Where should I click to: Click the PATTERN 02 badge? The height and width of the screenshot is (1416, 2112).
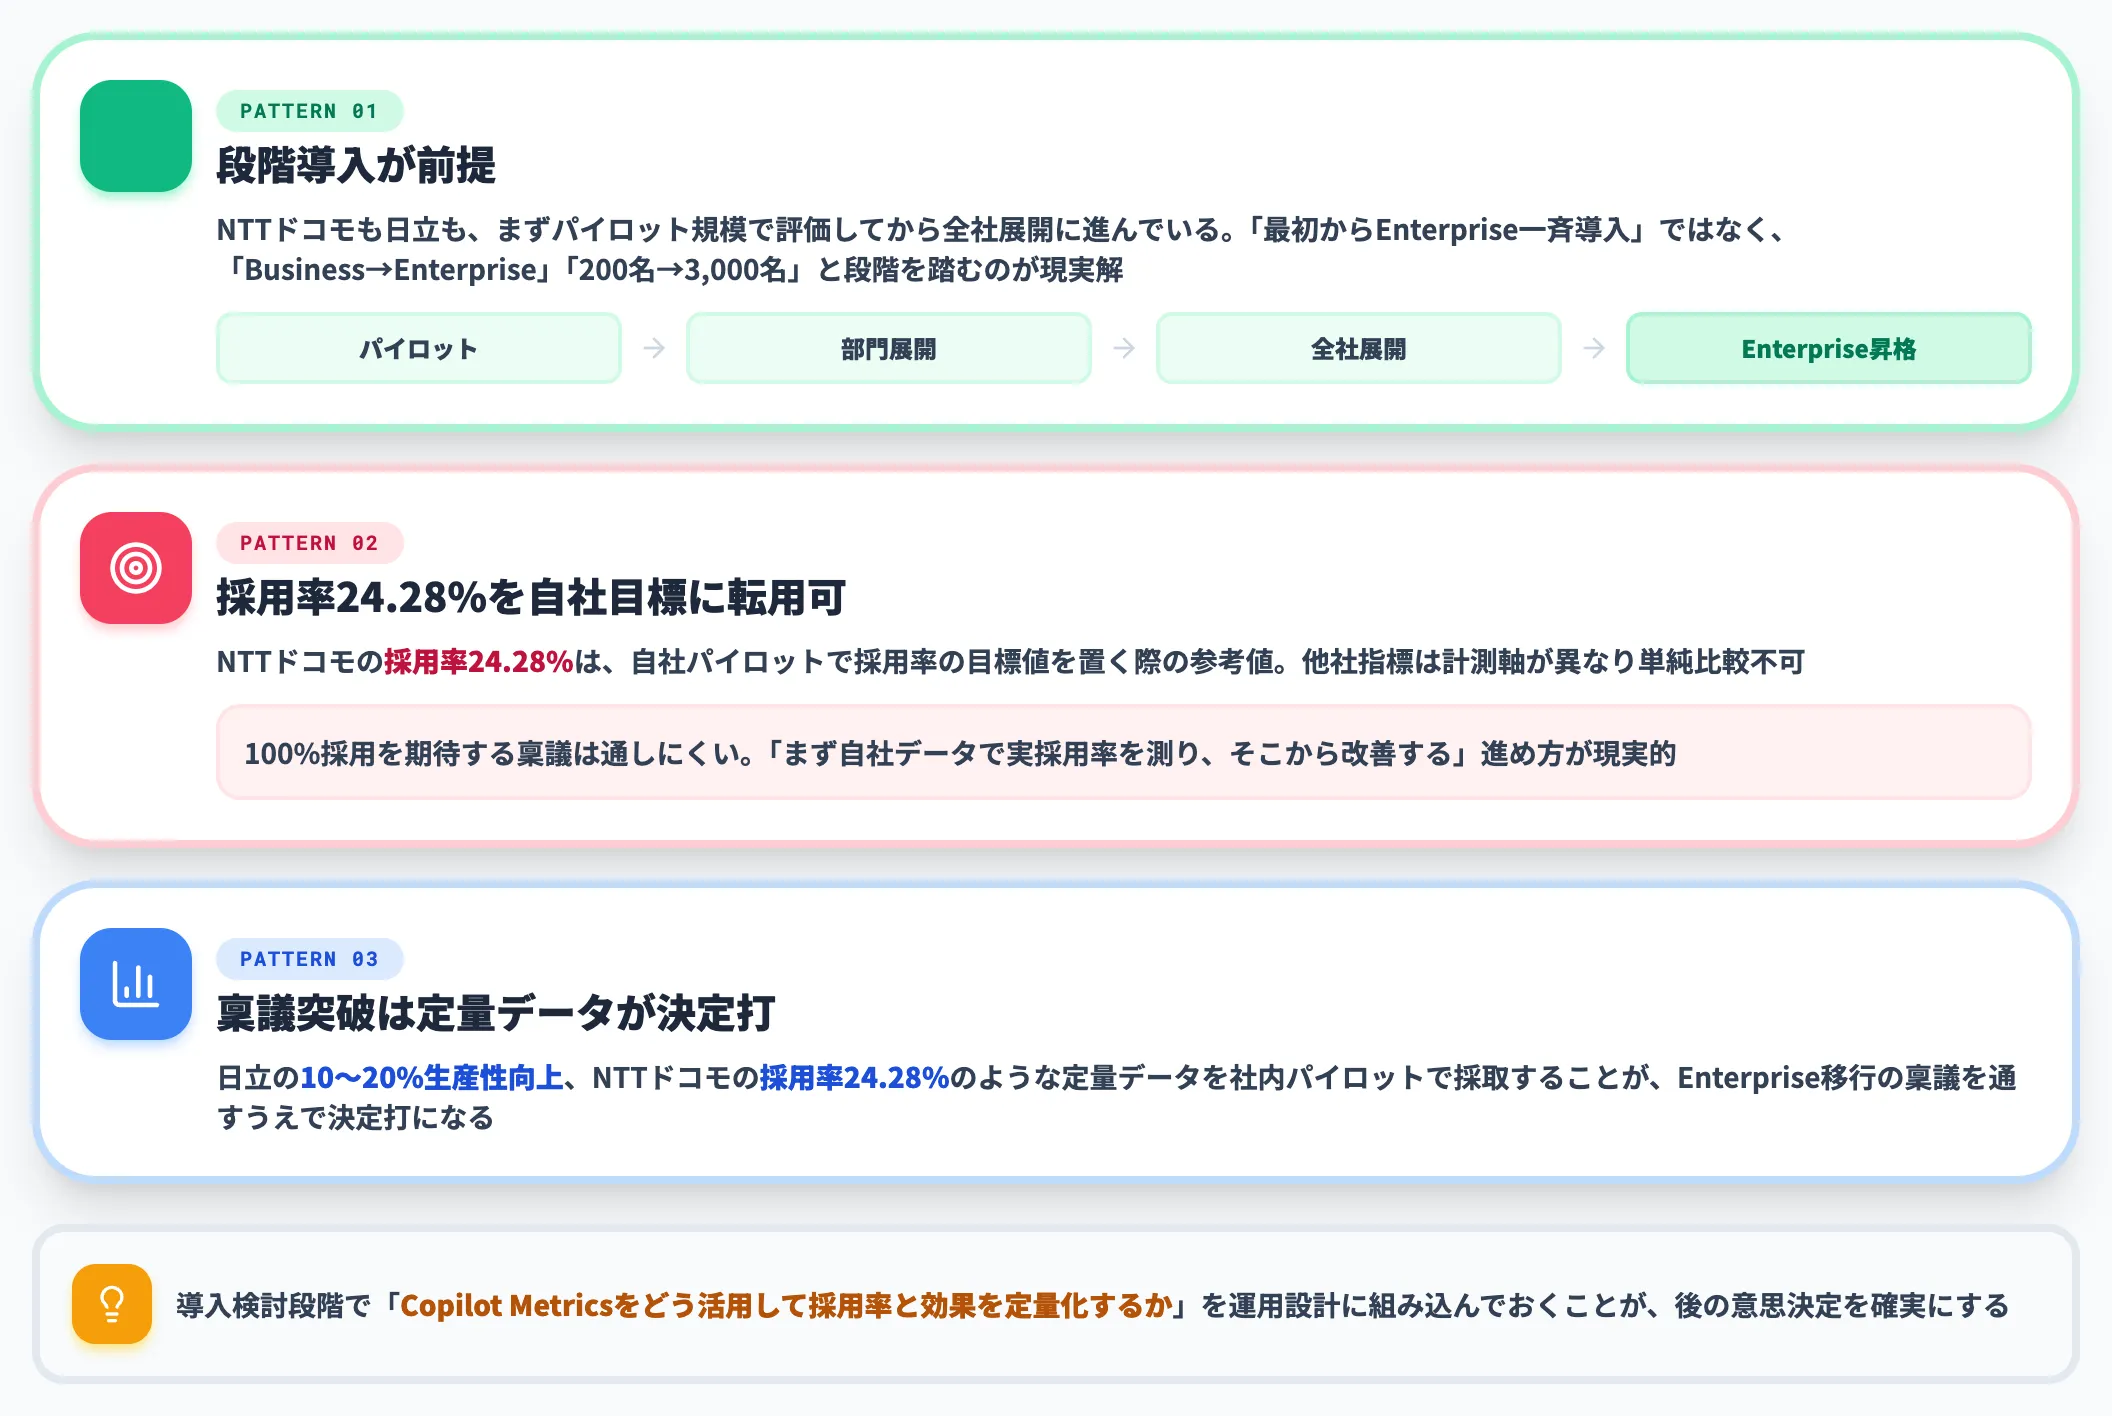[310, 543]
